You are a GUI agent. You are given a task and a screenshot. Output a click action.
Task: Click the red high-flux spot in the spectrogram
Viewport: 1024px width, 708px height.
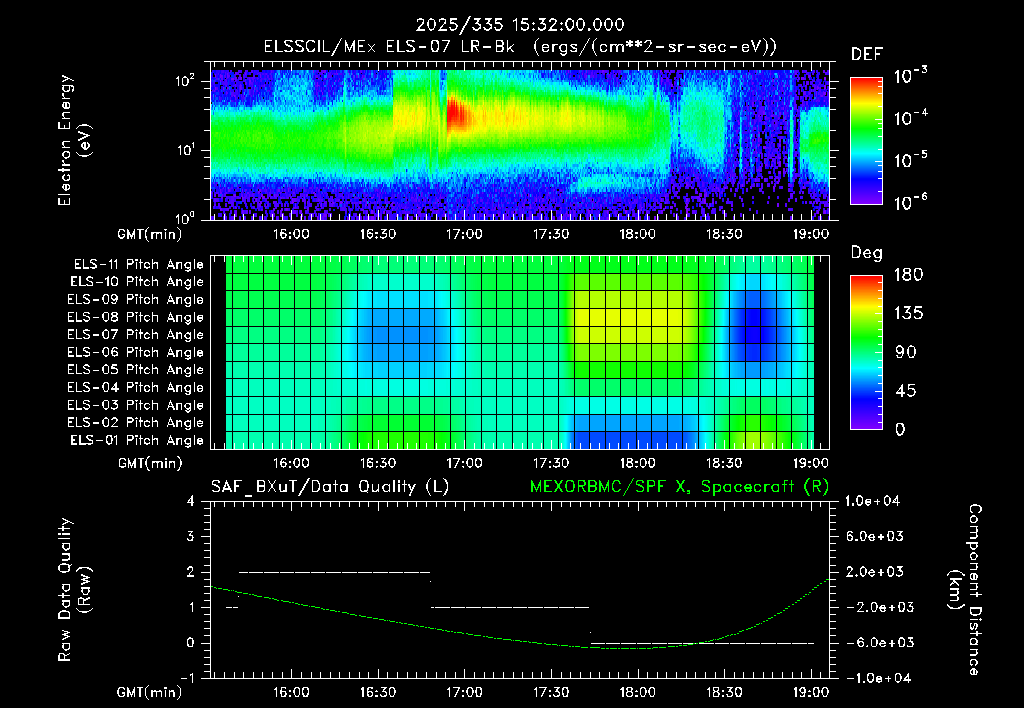point(456,114)
